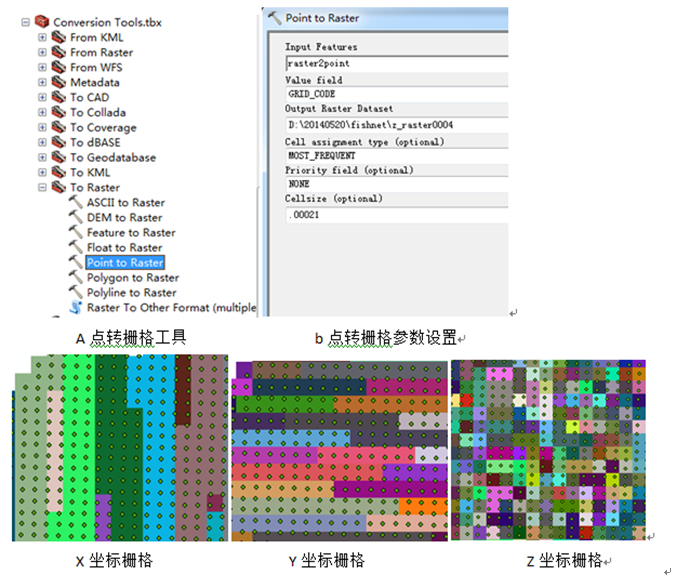Expand the Metadata toolset
This screenshot has width=674, height=584.
pos(42,82)
